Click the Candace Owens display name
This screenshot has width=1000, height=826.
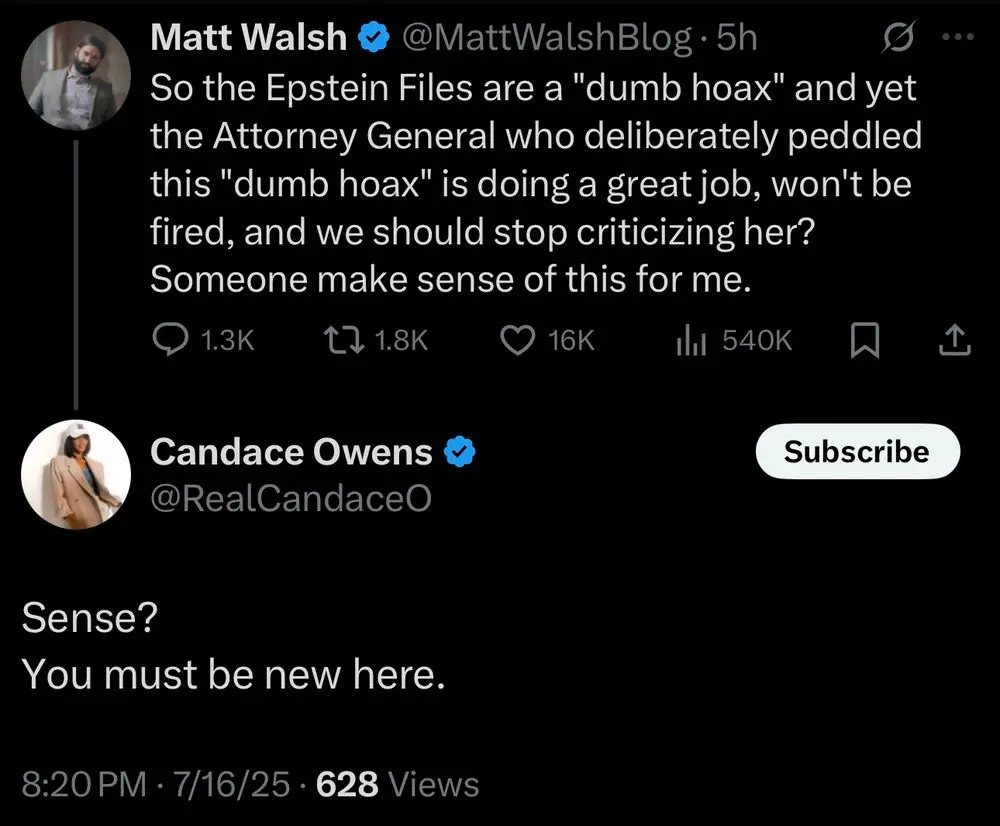point(291,453)
